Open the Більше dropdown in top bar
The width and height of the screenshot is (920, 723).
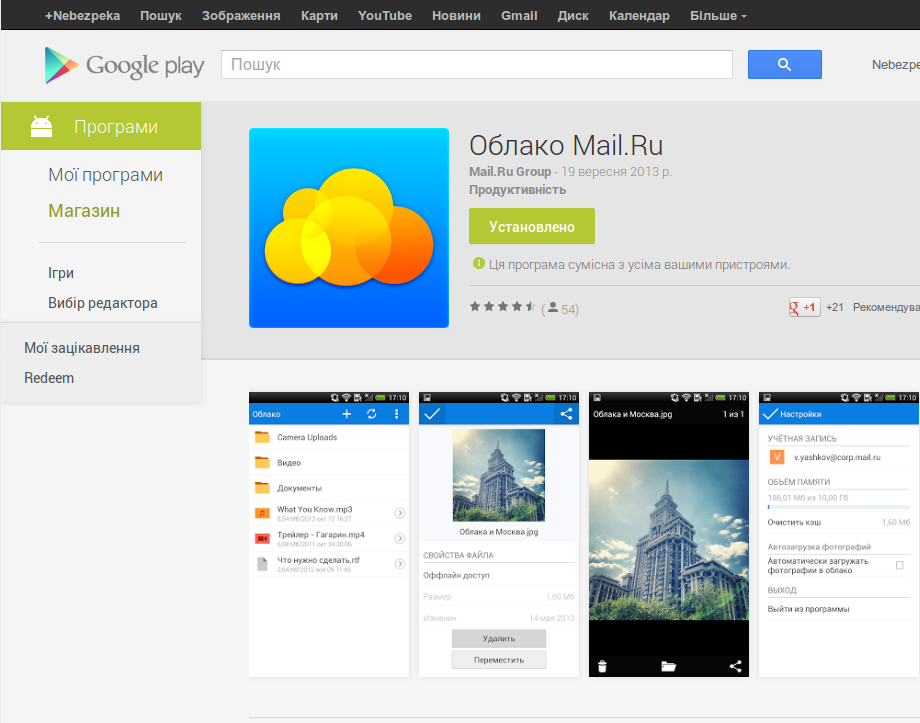coord(718,16)
